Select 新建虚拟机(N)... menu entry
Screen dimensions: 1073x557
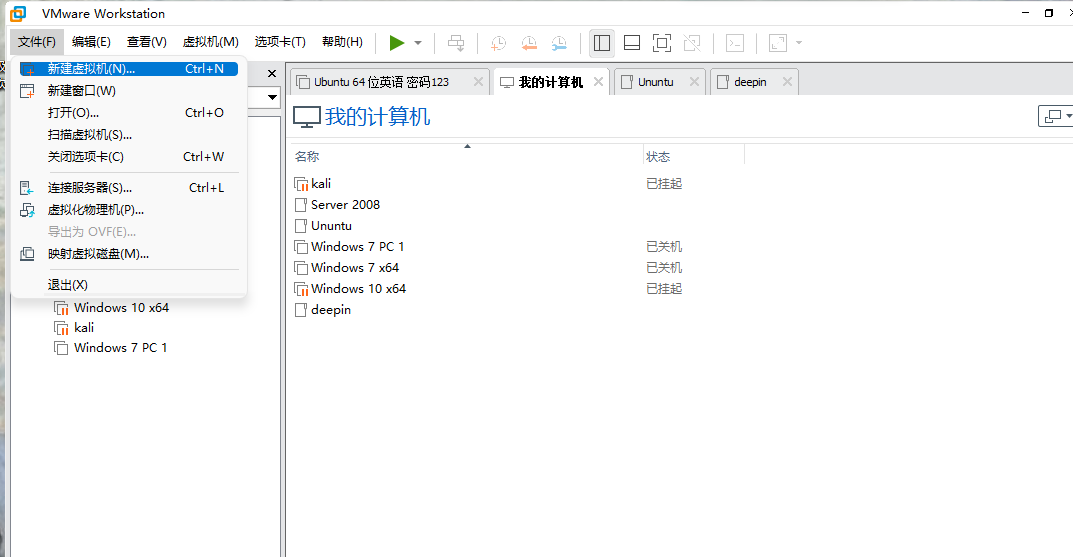click(129, 68)
